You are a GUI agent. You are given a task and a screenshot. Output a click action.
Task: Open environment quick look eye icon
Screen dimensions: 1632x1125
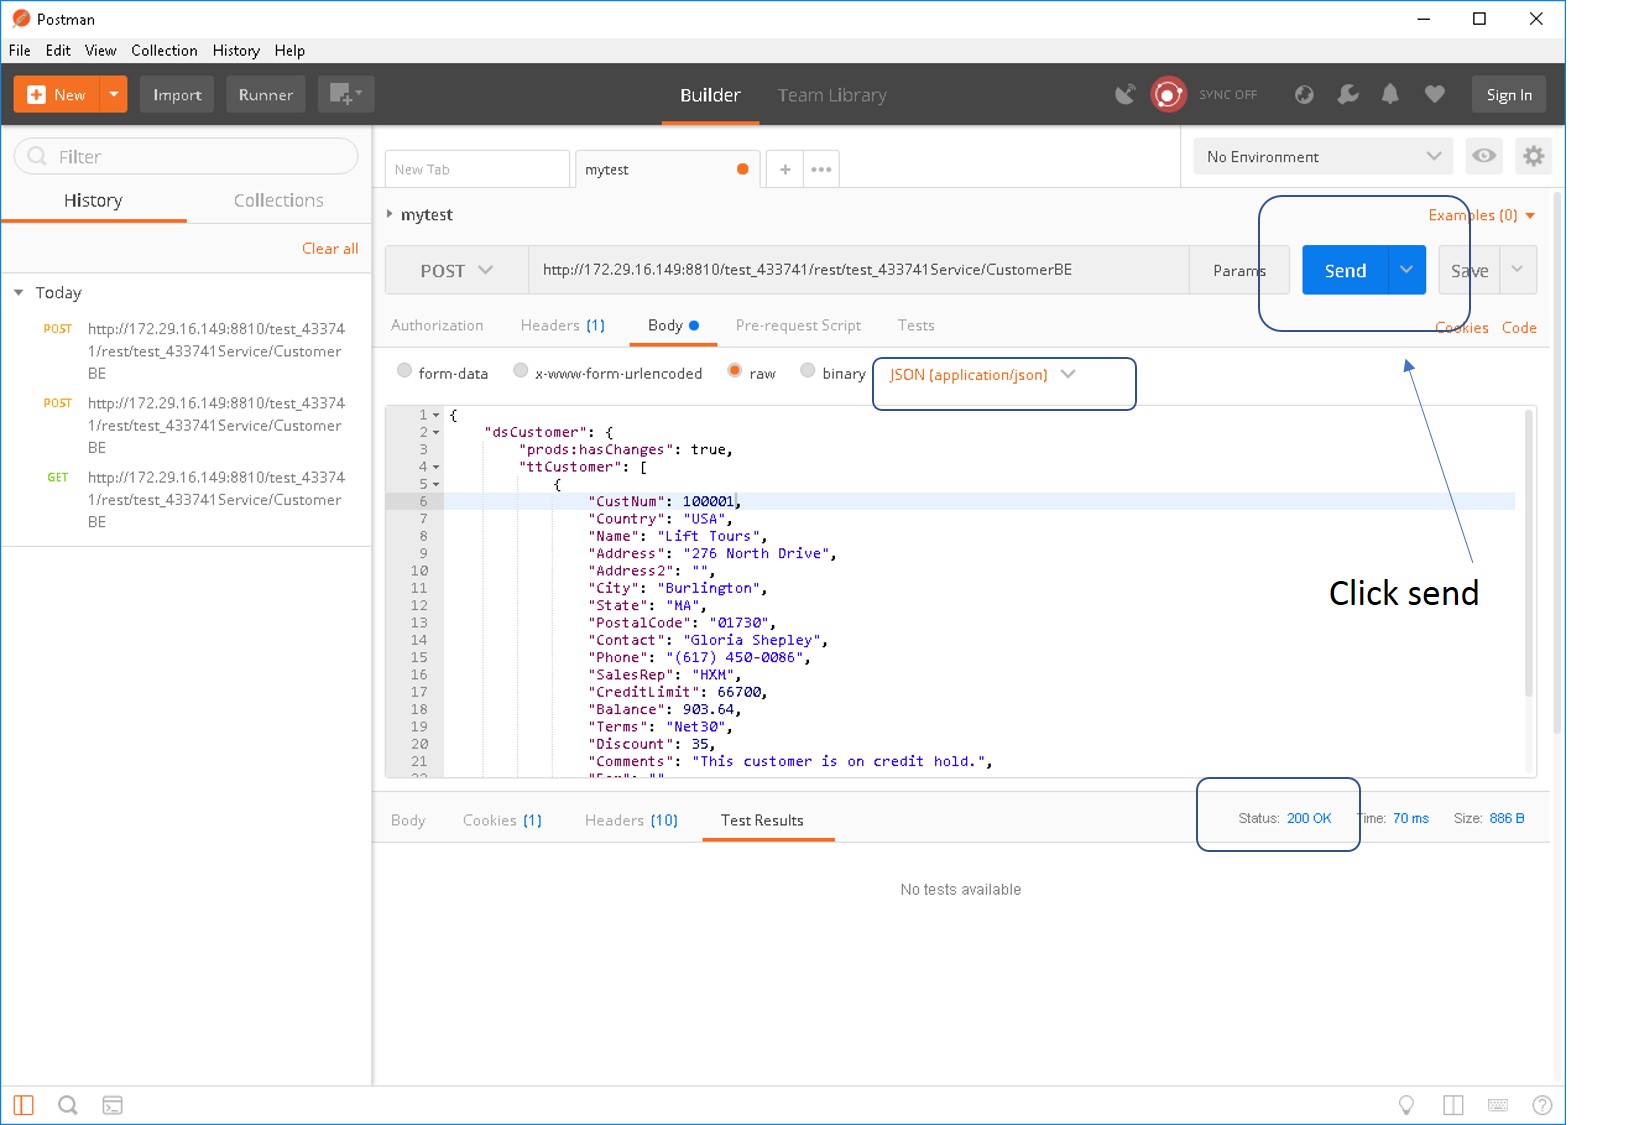click(1484, 156)
